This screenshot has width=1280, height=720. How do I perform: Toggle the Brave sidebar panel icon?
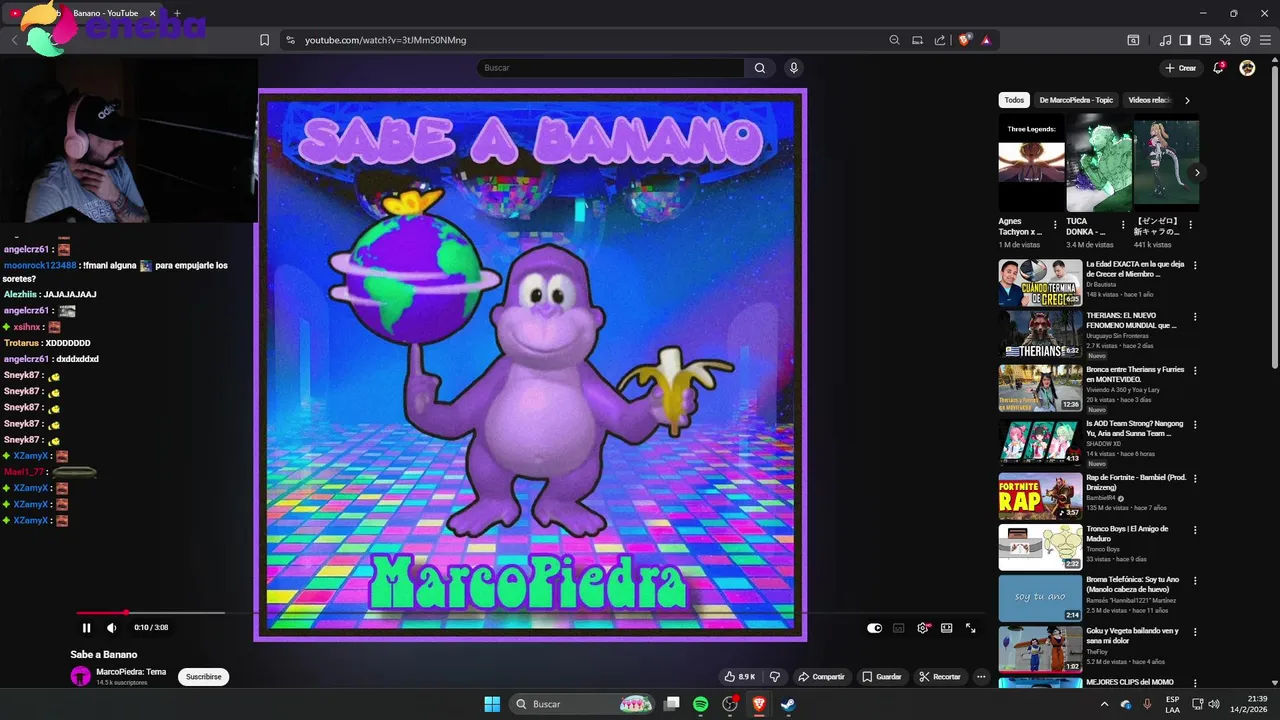1185,40
